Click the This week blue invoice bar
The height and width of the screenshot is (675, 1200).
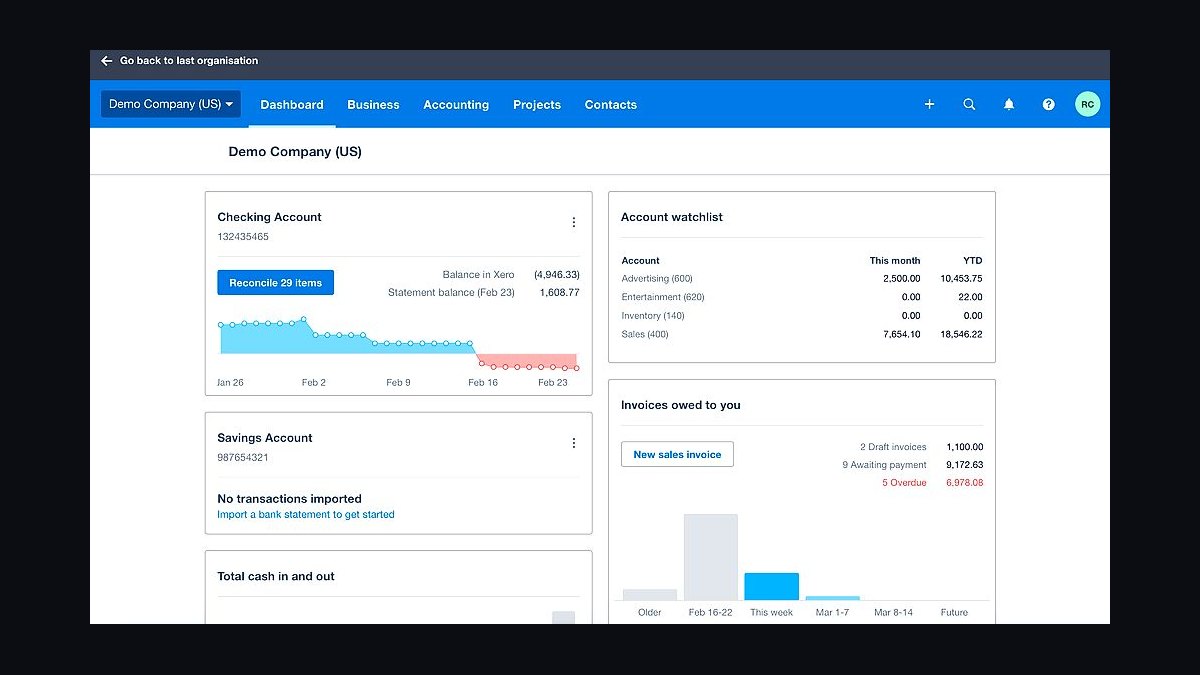[x=771, y=586]
